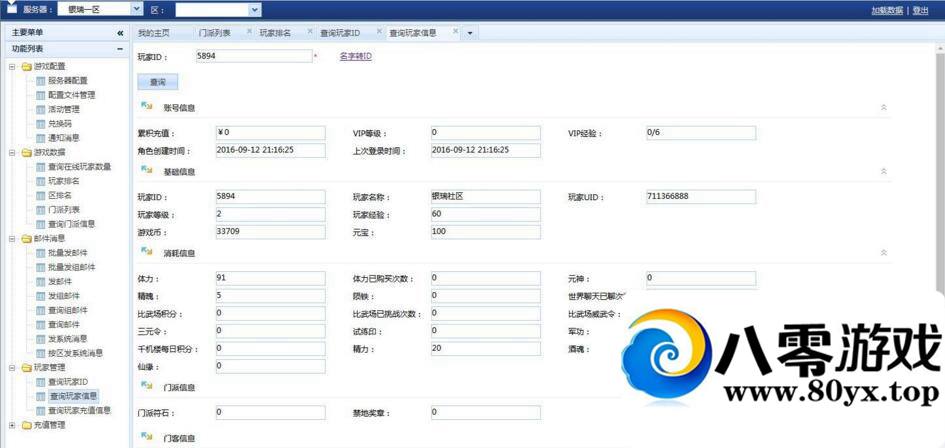Click the 游戏币 field showing 33709
945x448 pixels.
tap(270, 232)
